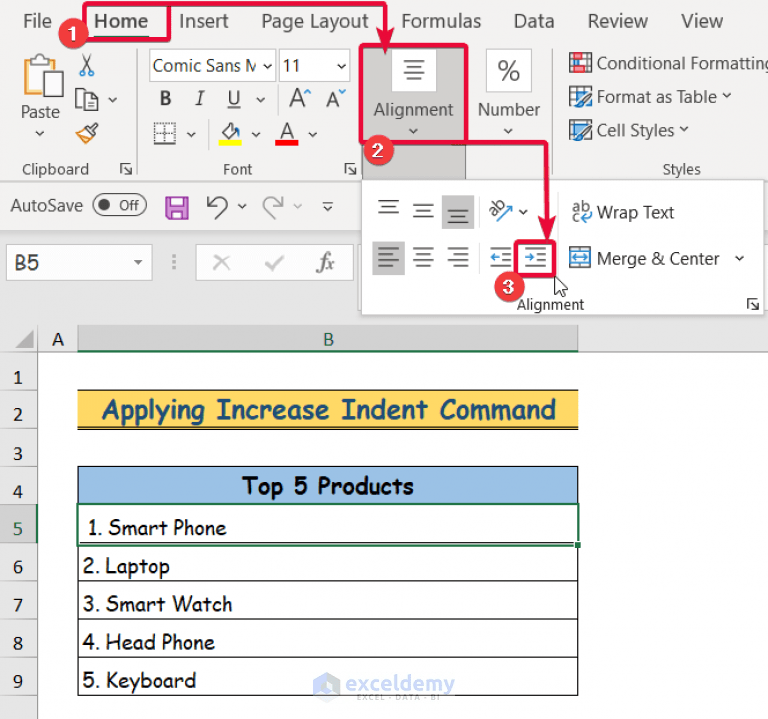Open Cell Styles menu

[x=629, y=130]
